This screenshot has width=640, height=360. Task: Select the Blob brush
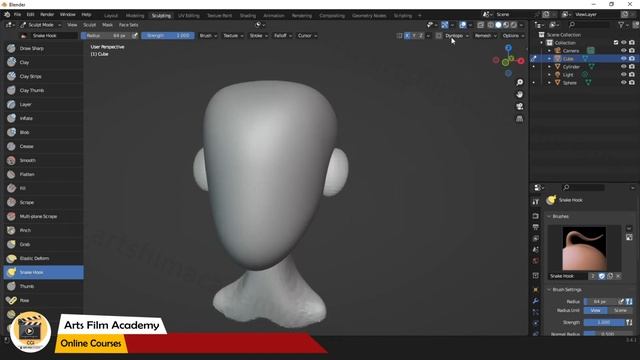43,132
